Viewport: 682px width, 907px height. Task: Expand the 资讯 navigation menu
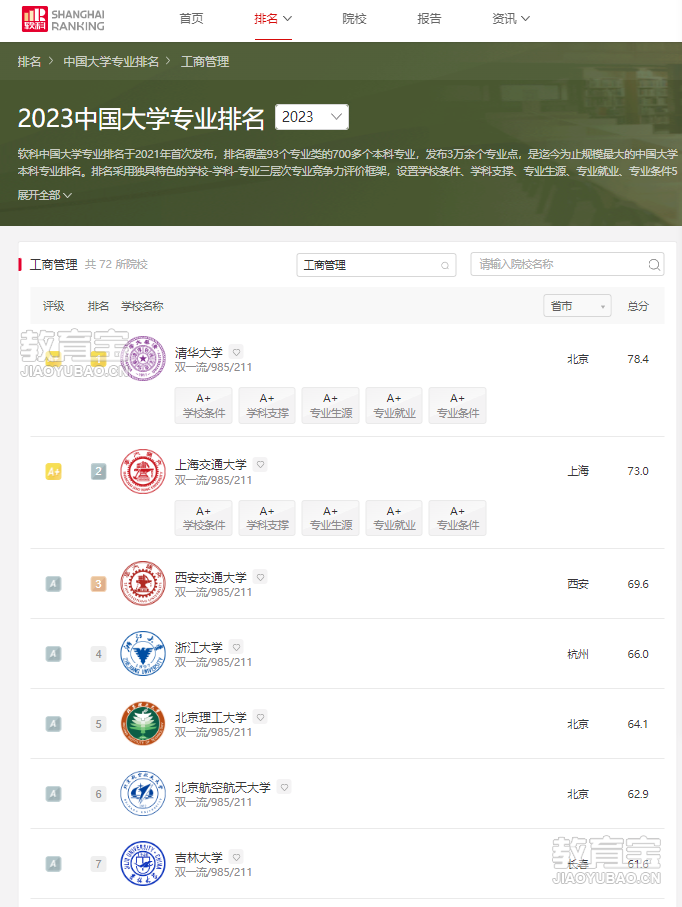(511, 19)
